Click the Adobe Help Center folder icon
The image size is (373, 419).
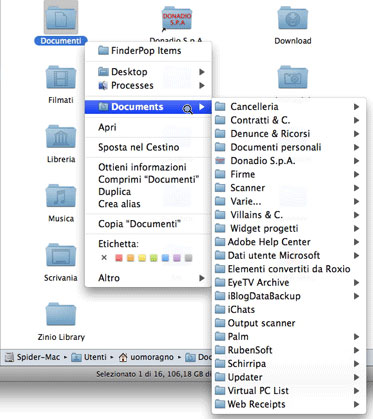(x=220, y=242)
